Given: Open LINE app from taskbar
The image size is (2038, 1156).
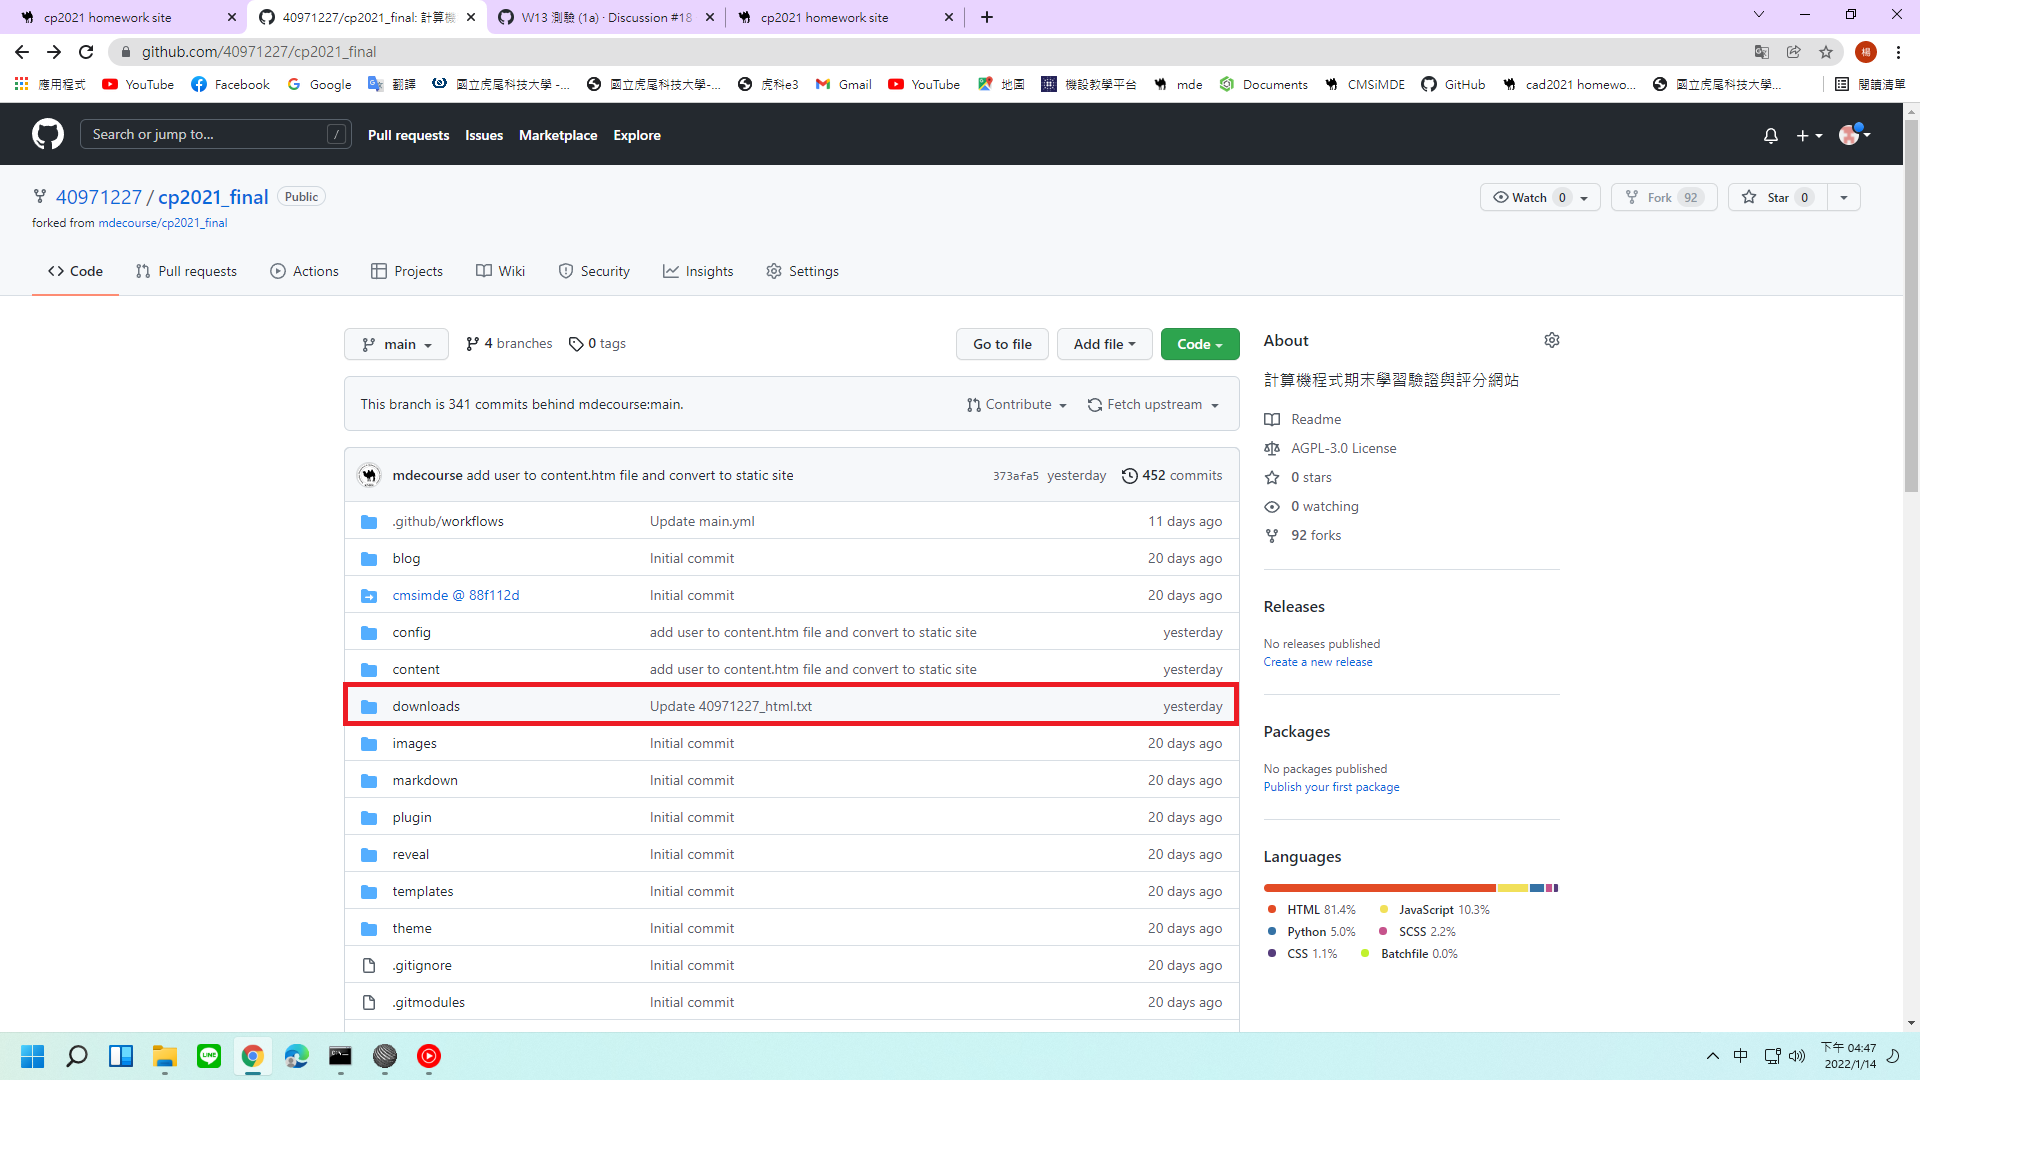Looking at the screenshot, I should point(209,1056).
